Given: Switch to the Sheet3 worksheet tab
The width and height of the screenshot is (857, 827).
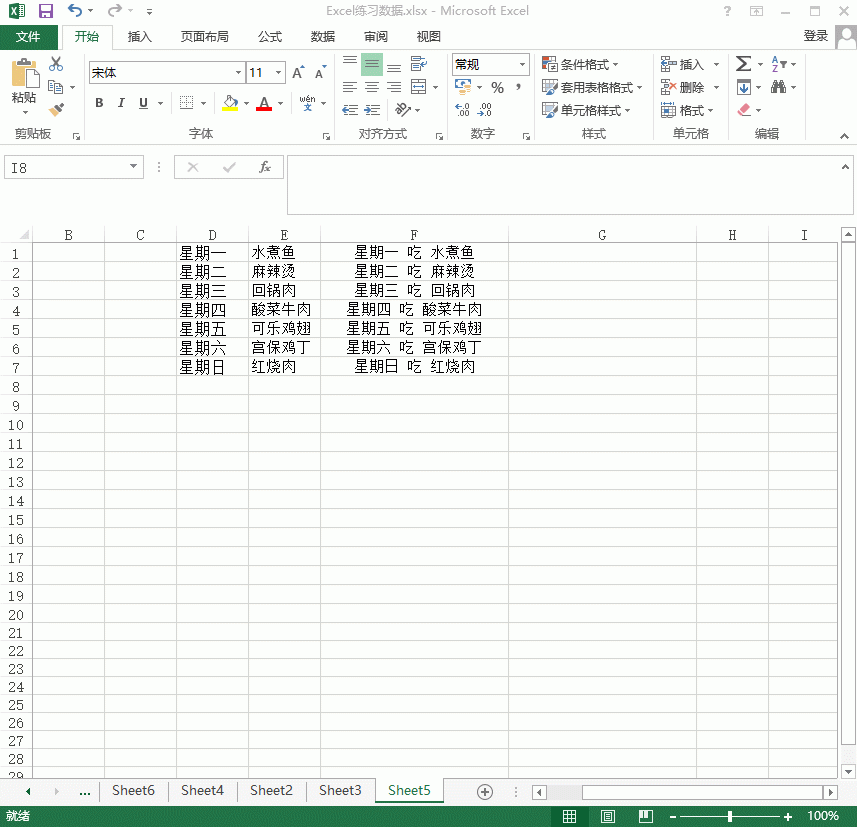Looking at the screenshot, I should 340,789.
